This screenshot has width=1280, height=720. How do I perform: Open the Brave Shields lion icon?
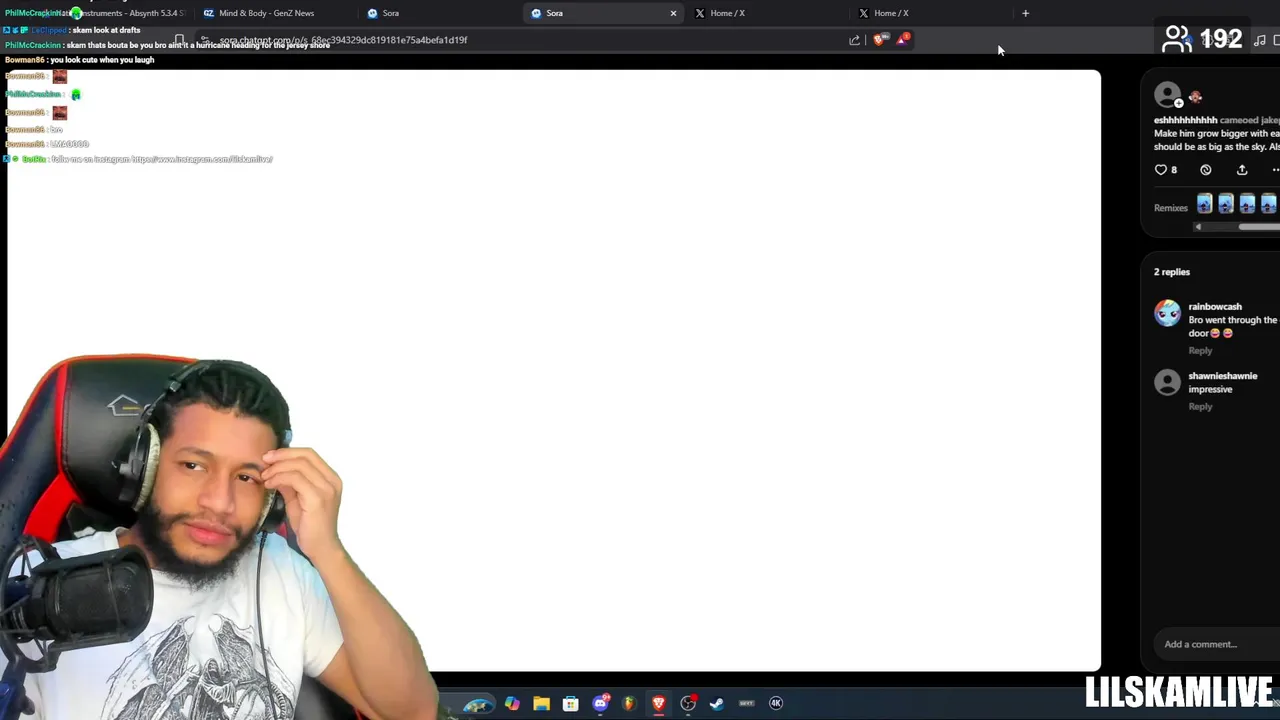tap(879, 40)
